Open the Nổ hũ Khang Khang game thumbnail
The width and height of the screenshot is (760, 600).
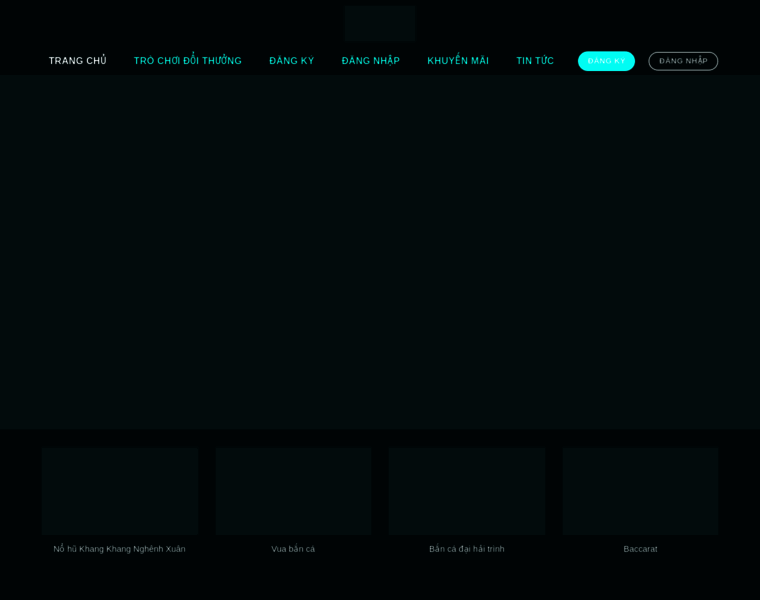[120, 491]
